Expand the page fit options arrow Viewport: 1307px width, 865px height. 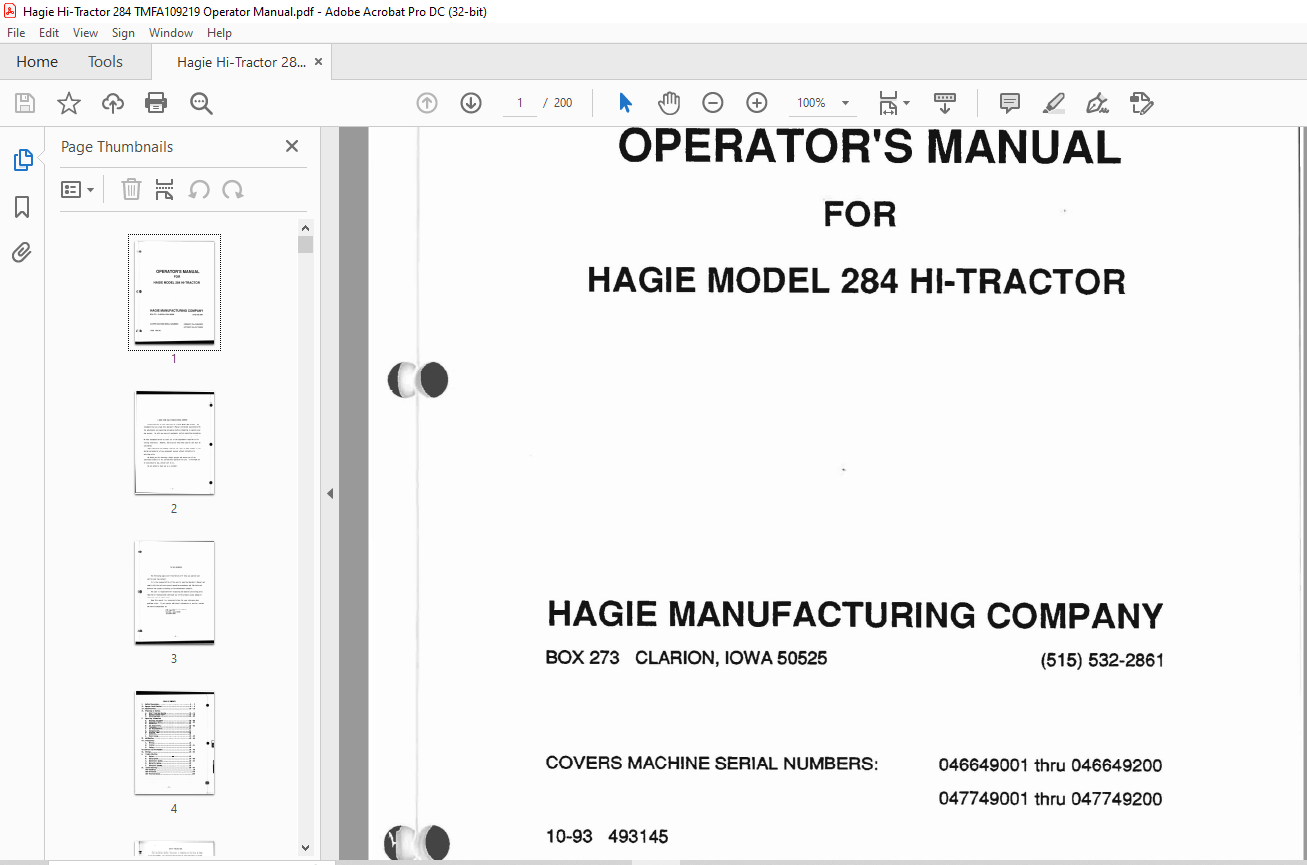click(906, 103)
